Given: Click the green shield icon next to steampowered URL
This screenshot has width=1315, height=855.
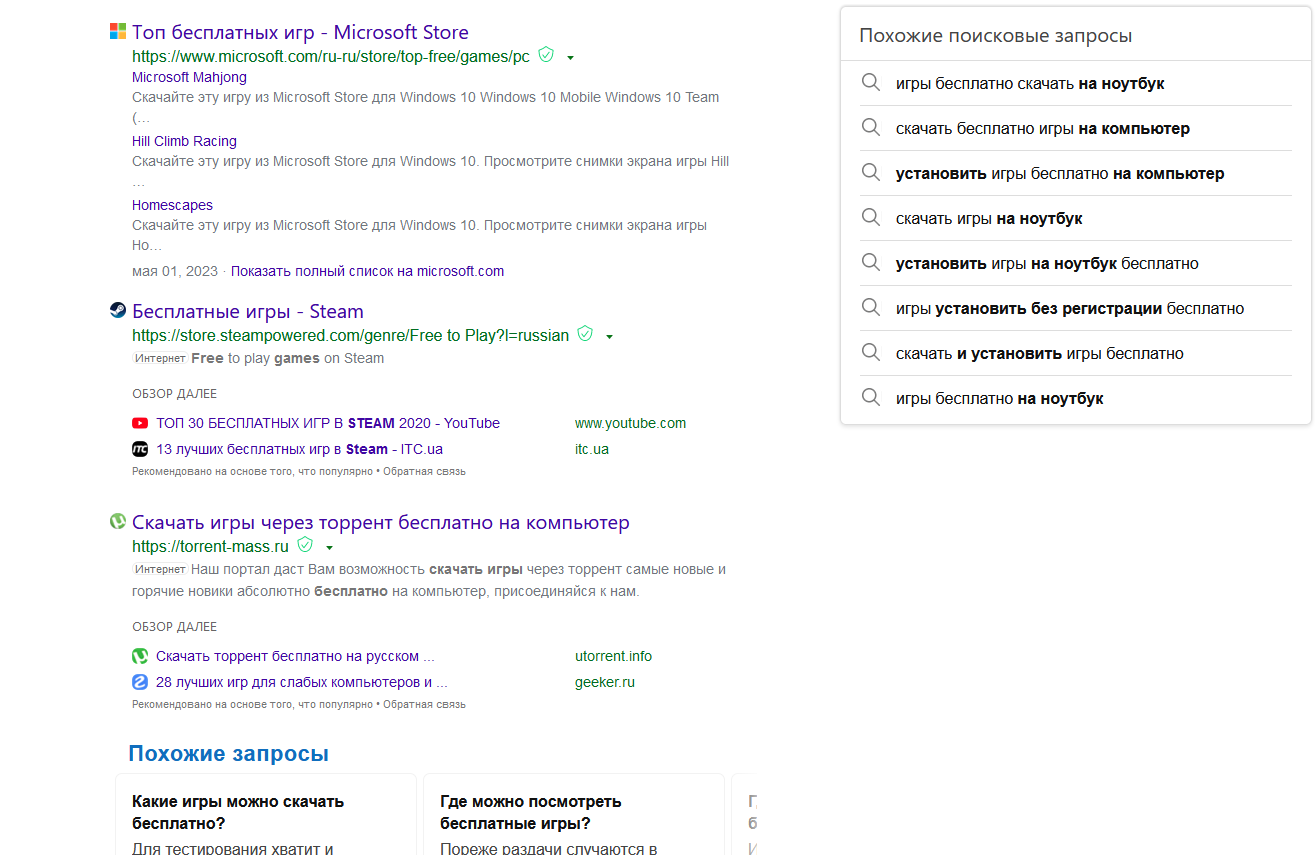Looking at the screenshot, I should pos(586,334).
